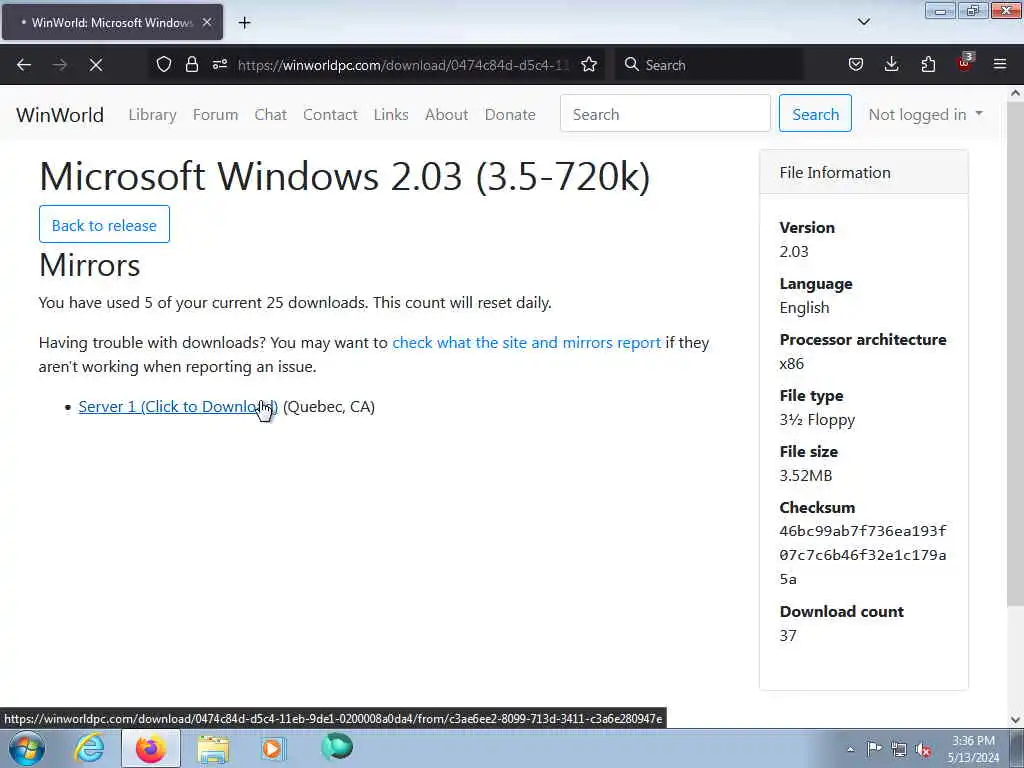Open the Forum menu item

[x=216, y=115]
